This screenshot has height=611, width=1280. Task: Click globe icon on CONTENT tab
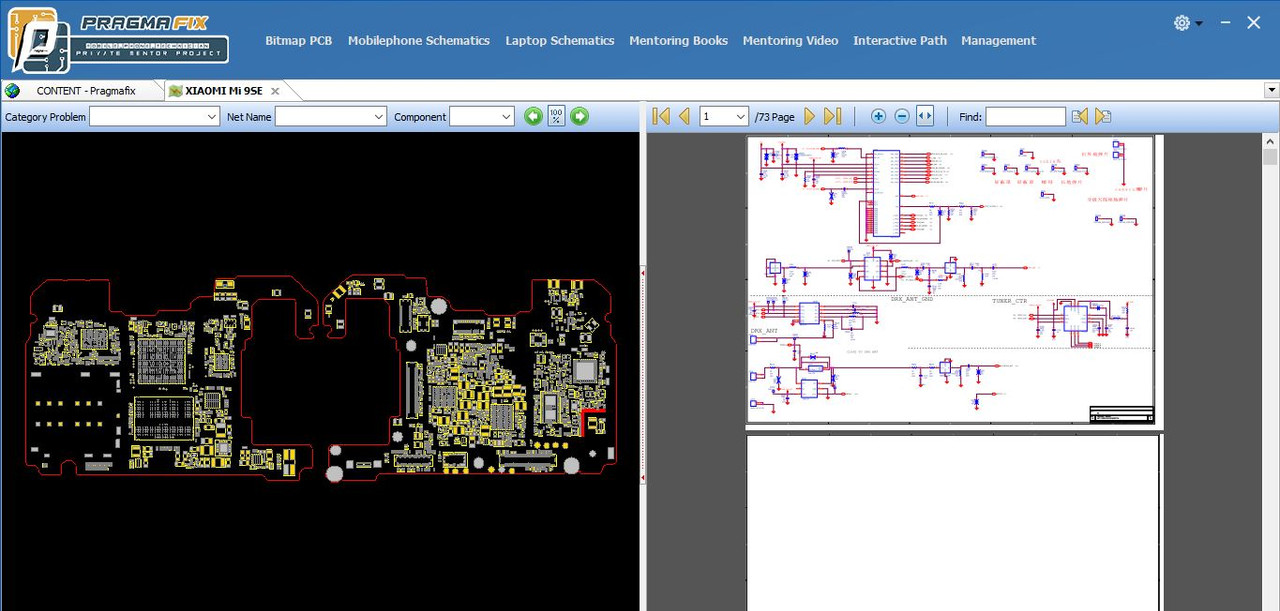coord(12,91)
